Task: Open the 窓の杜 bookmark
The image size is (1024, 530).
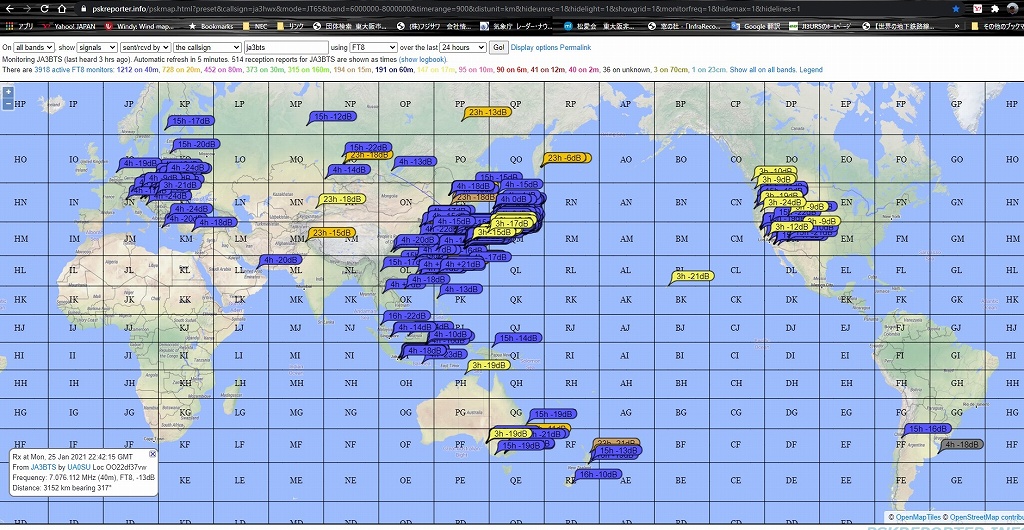Action: click(685, 26)
